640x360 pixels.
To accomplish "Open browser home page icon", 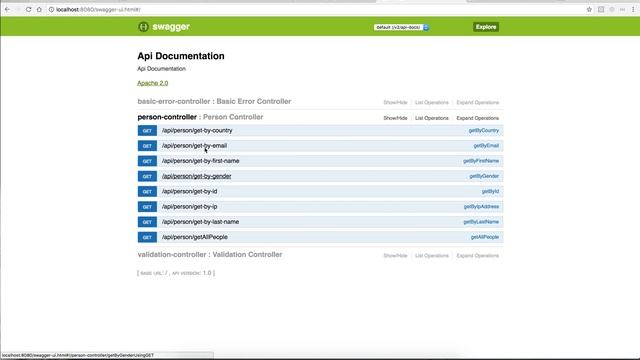I will click(39, 9).
